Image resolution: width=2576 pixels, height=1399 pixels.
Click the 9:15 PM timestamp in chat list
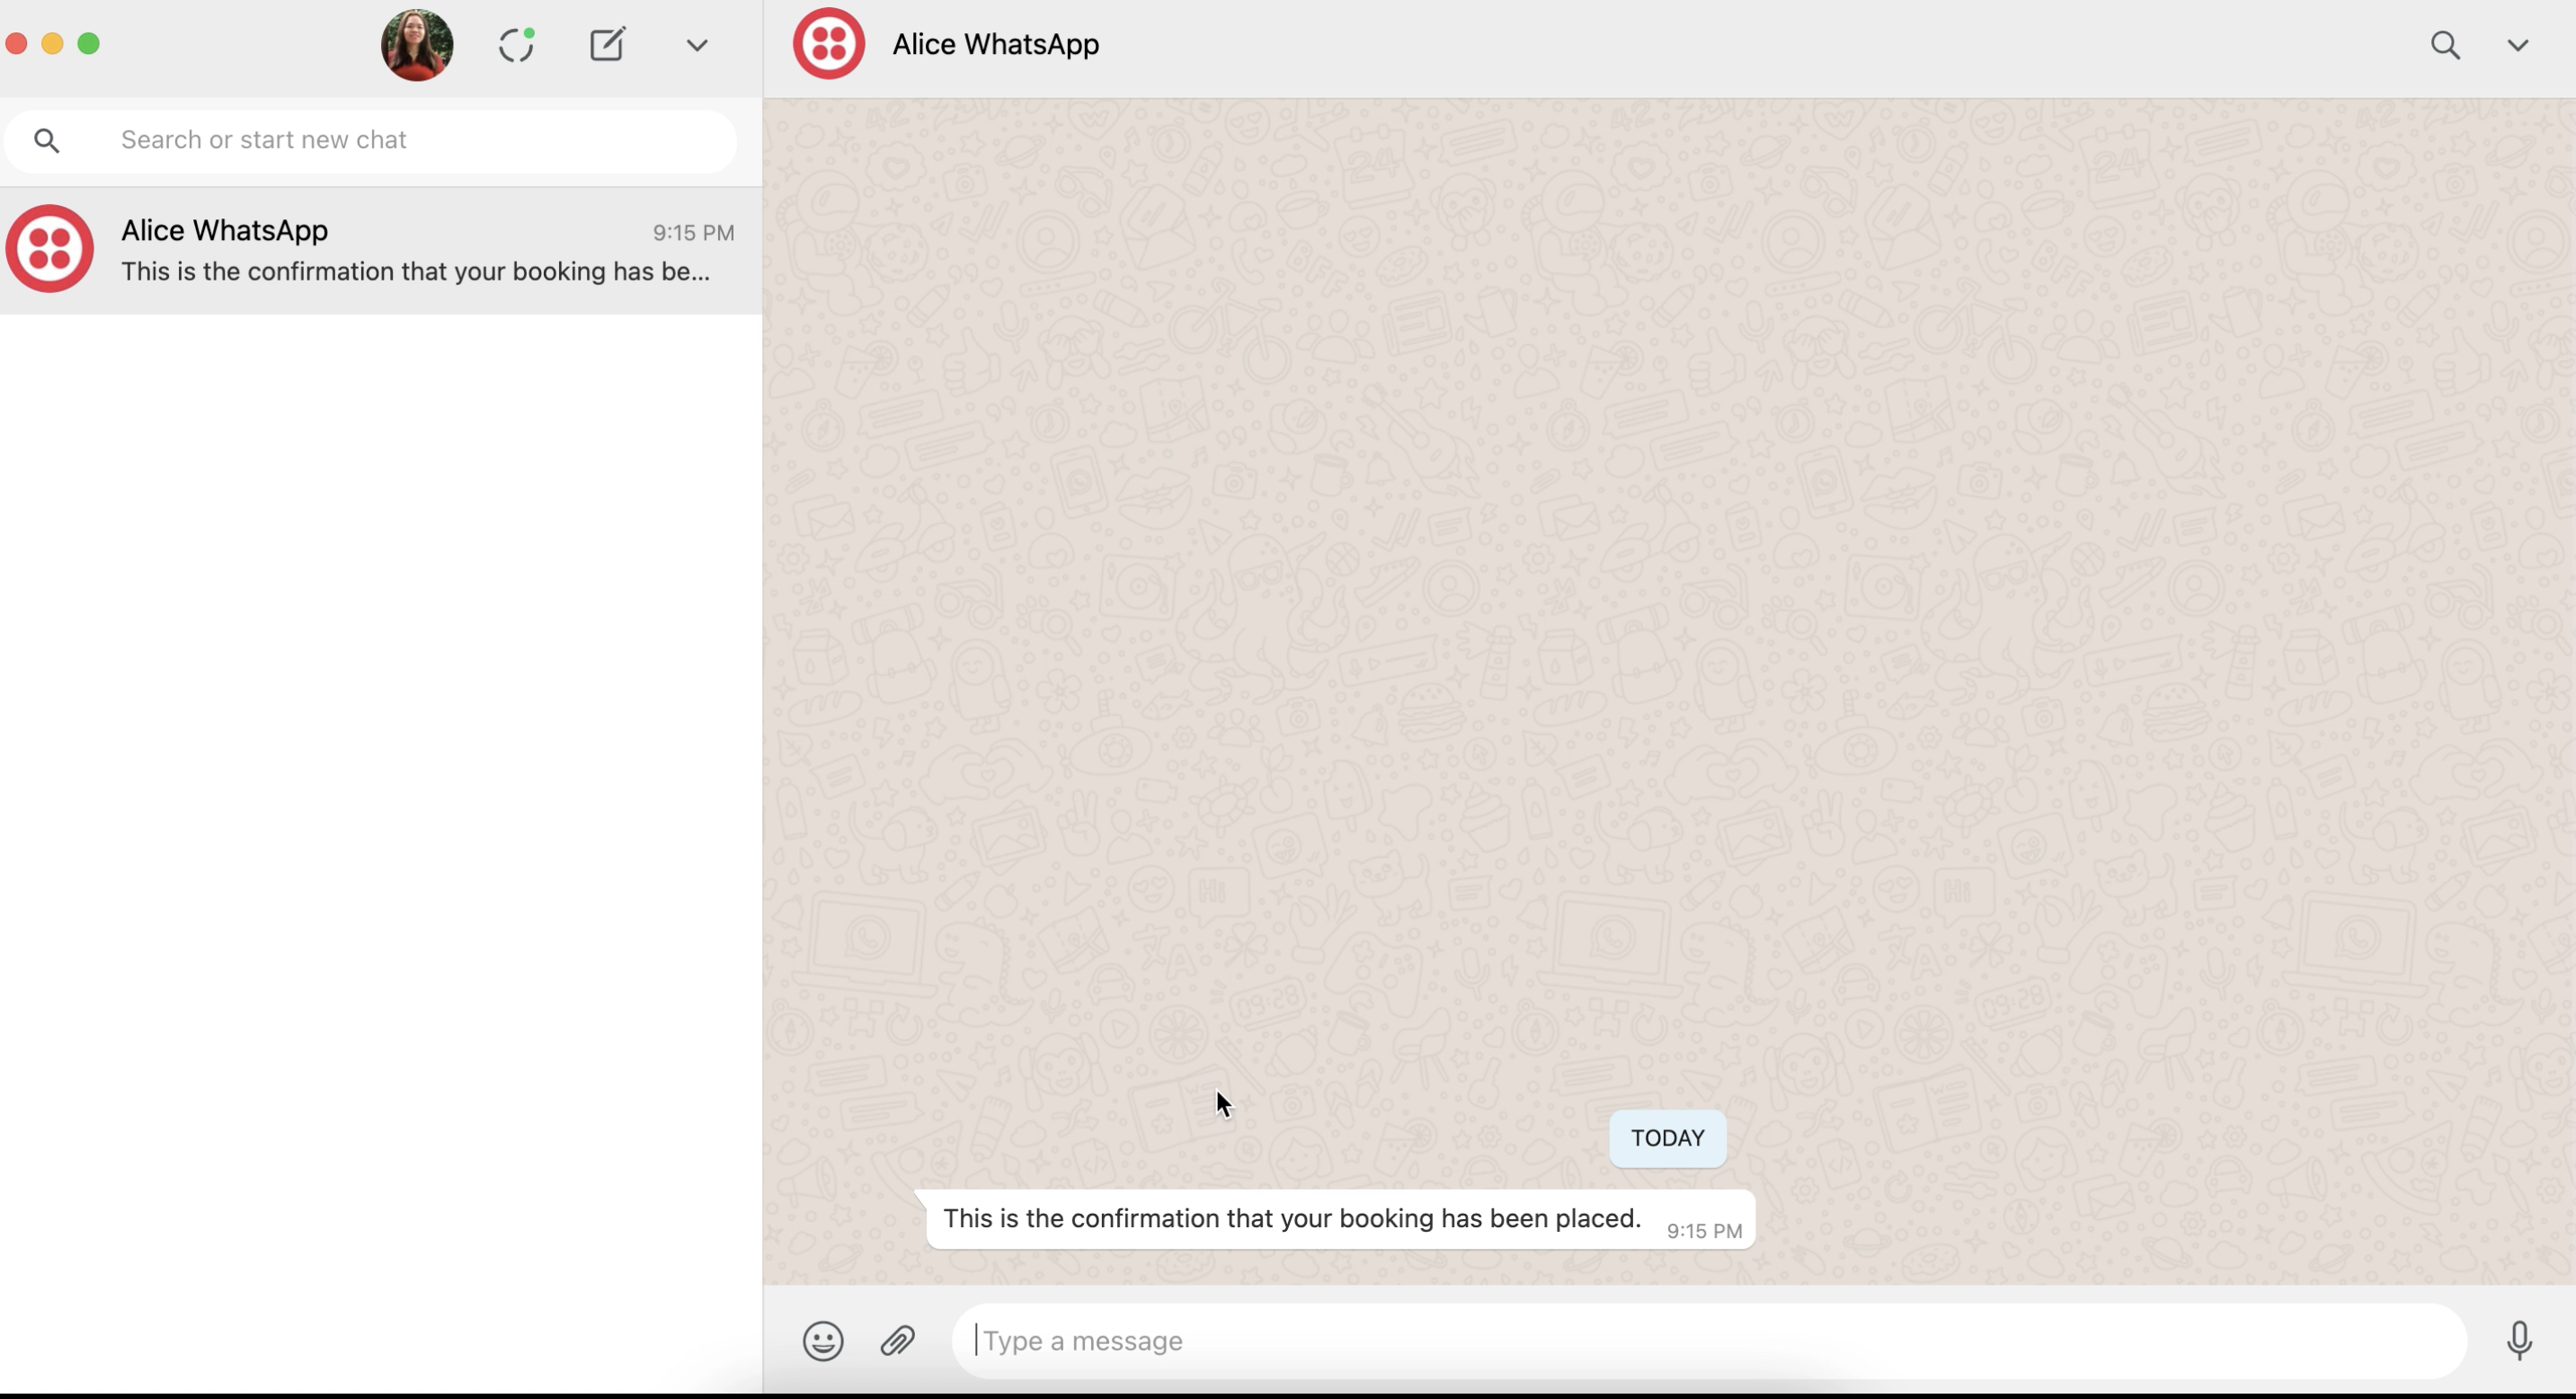693,233
